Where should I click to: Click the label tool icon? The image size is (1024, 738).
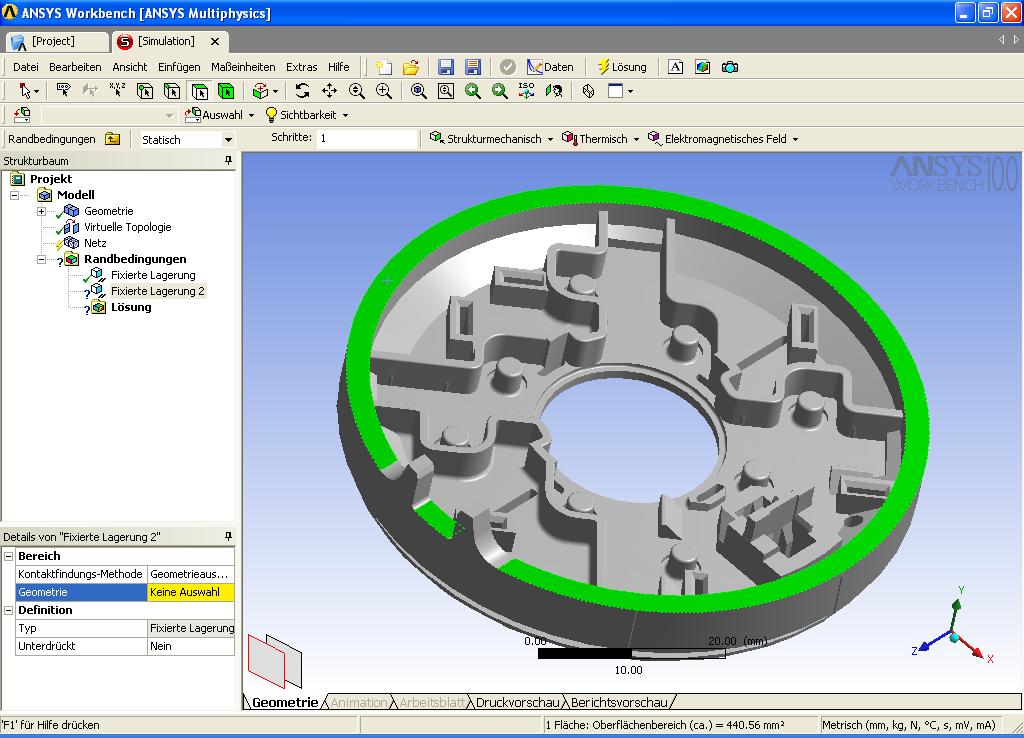(x=63, y=91)
